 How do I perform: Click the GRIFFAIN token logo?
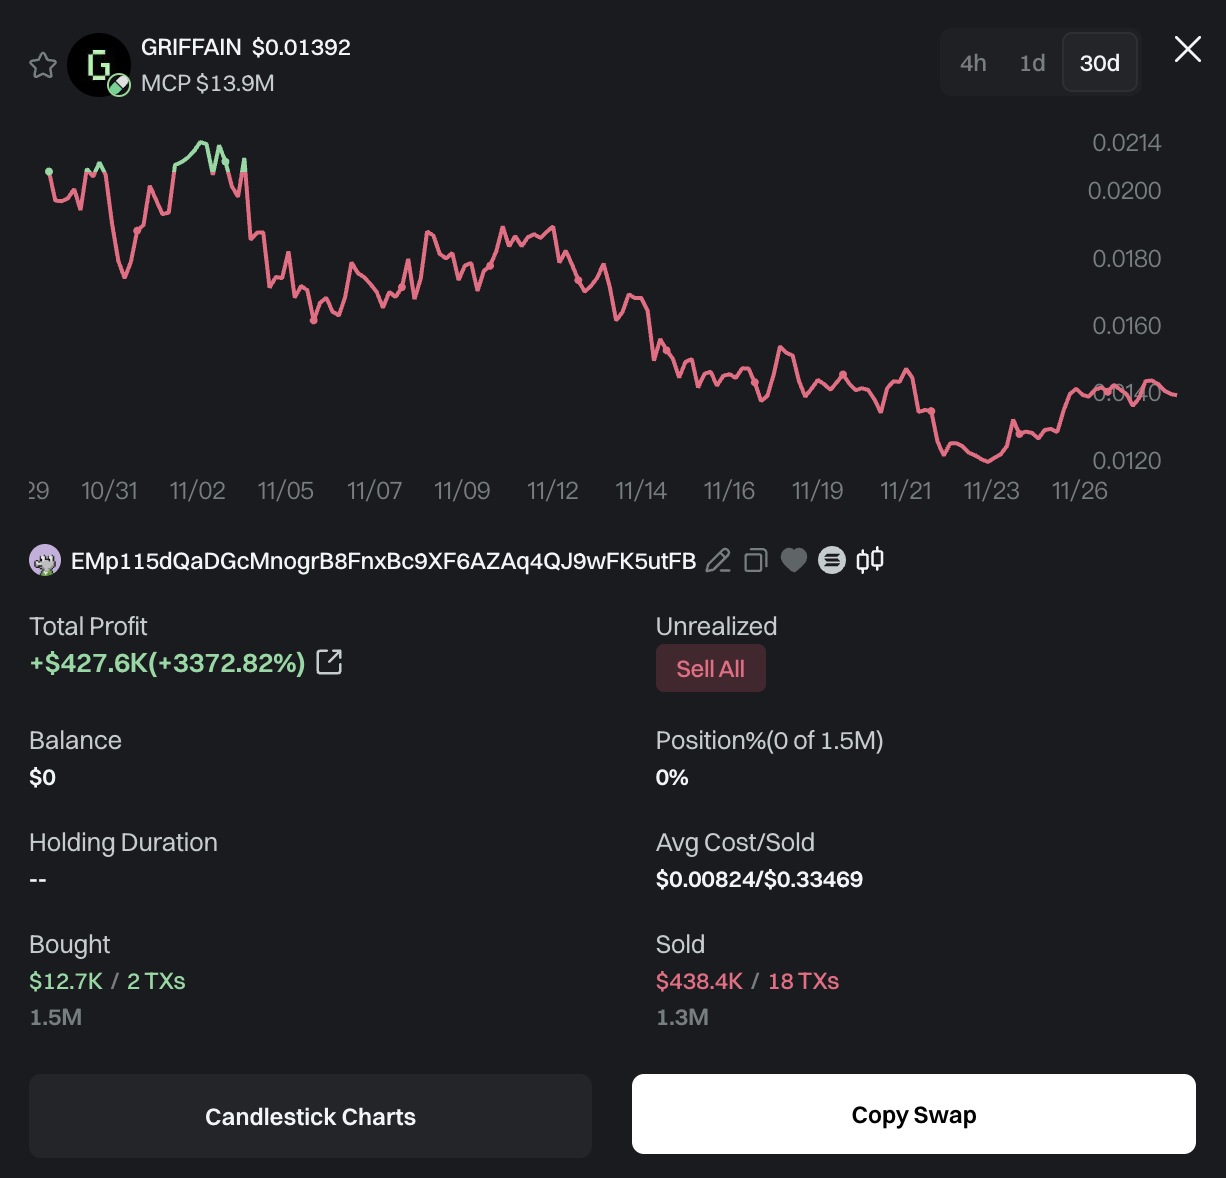click(x=98, y=65)
